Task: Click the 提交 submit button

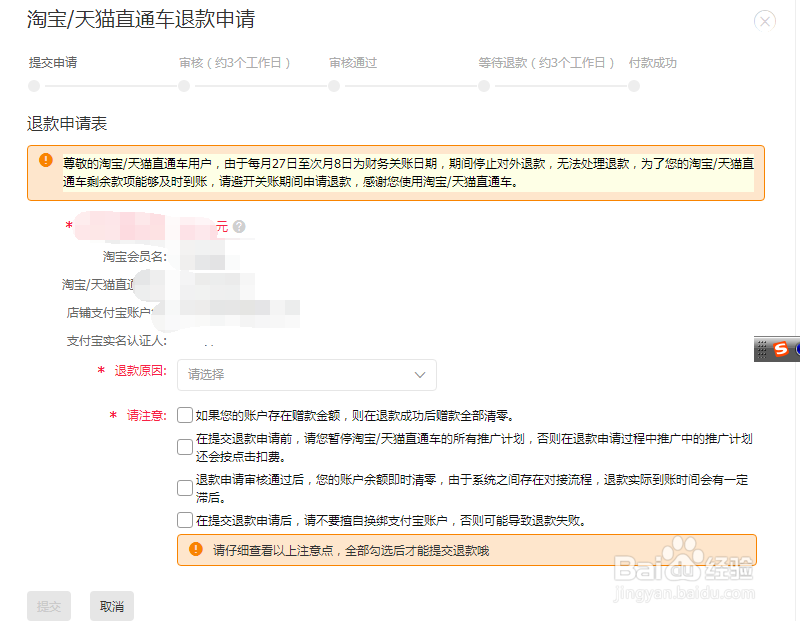Action: [49, 606]
